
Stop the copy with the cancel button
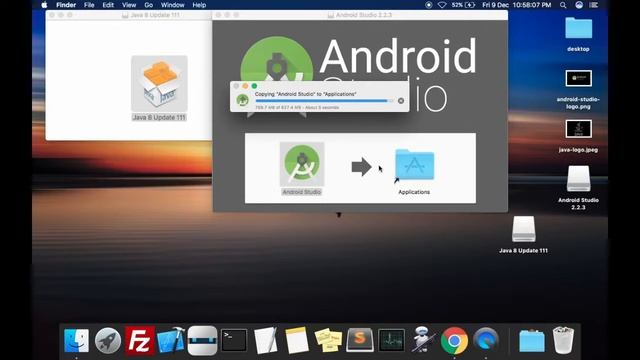[401, 101]
